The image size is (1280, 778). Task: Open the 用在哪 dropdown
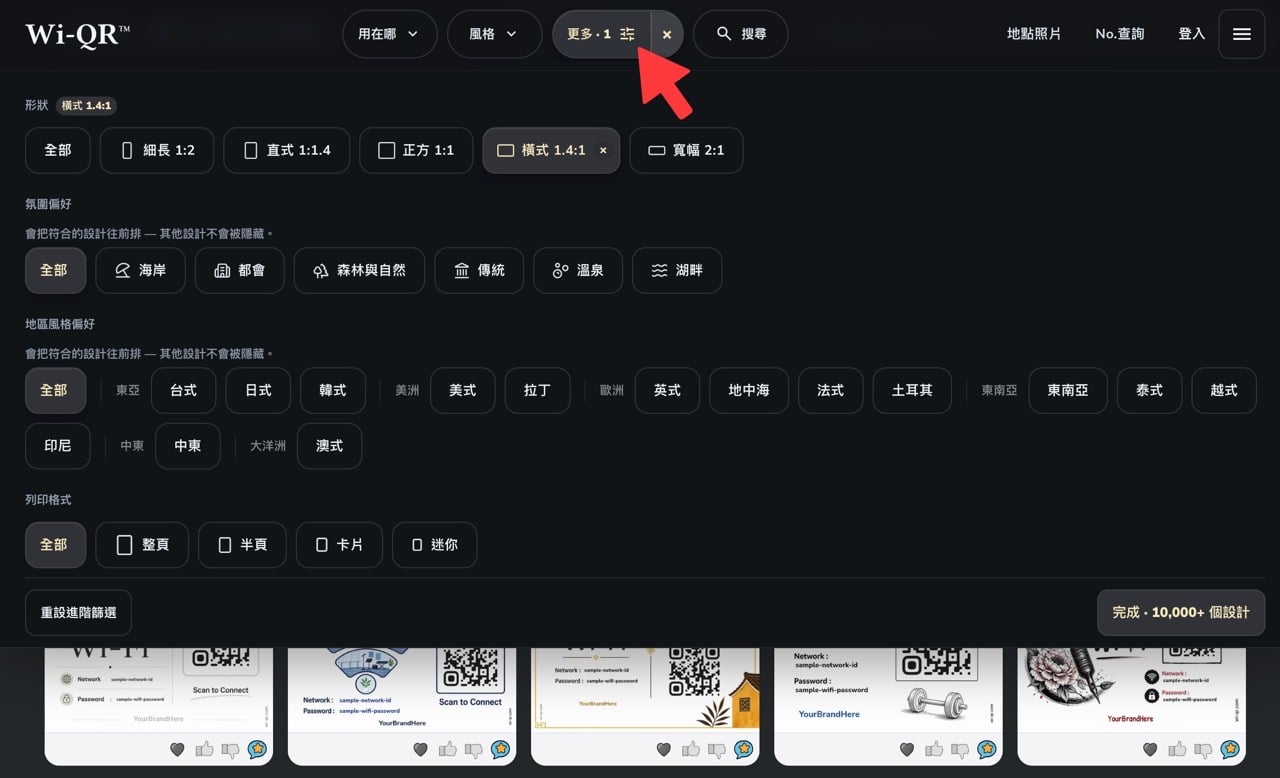tap(390, 34)
